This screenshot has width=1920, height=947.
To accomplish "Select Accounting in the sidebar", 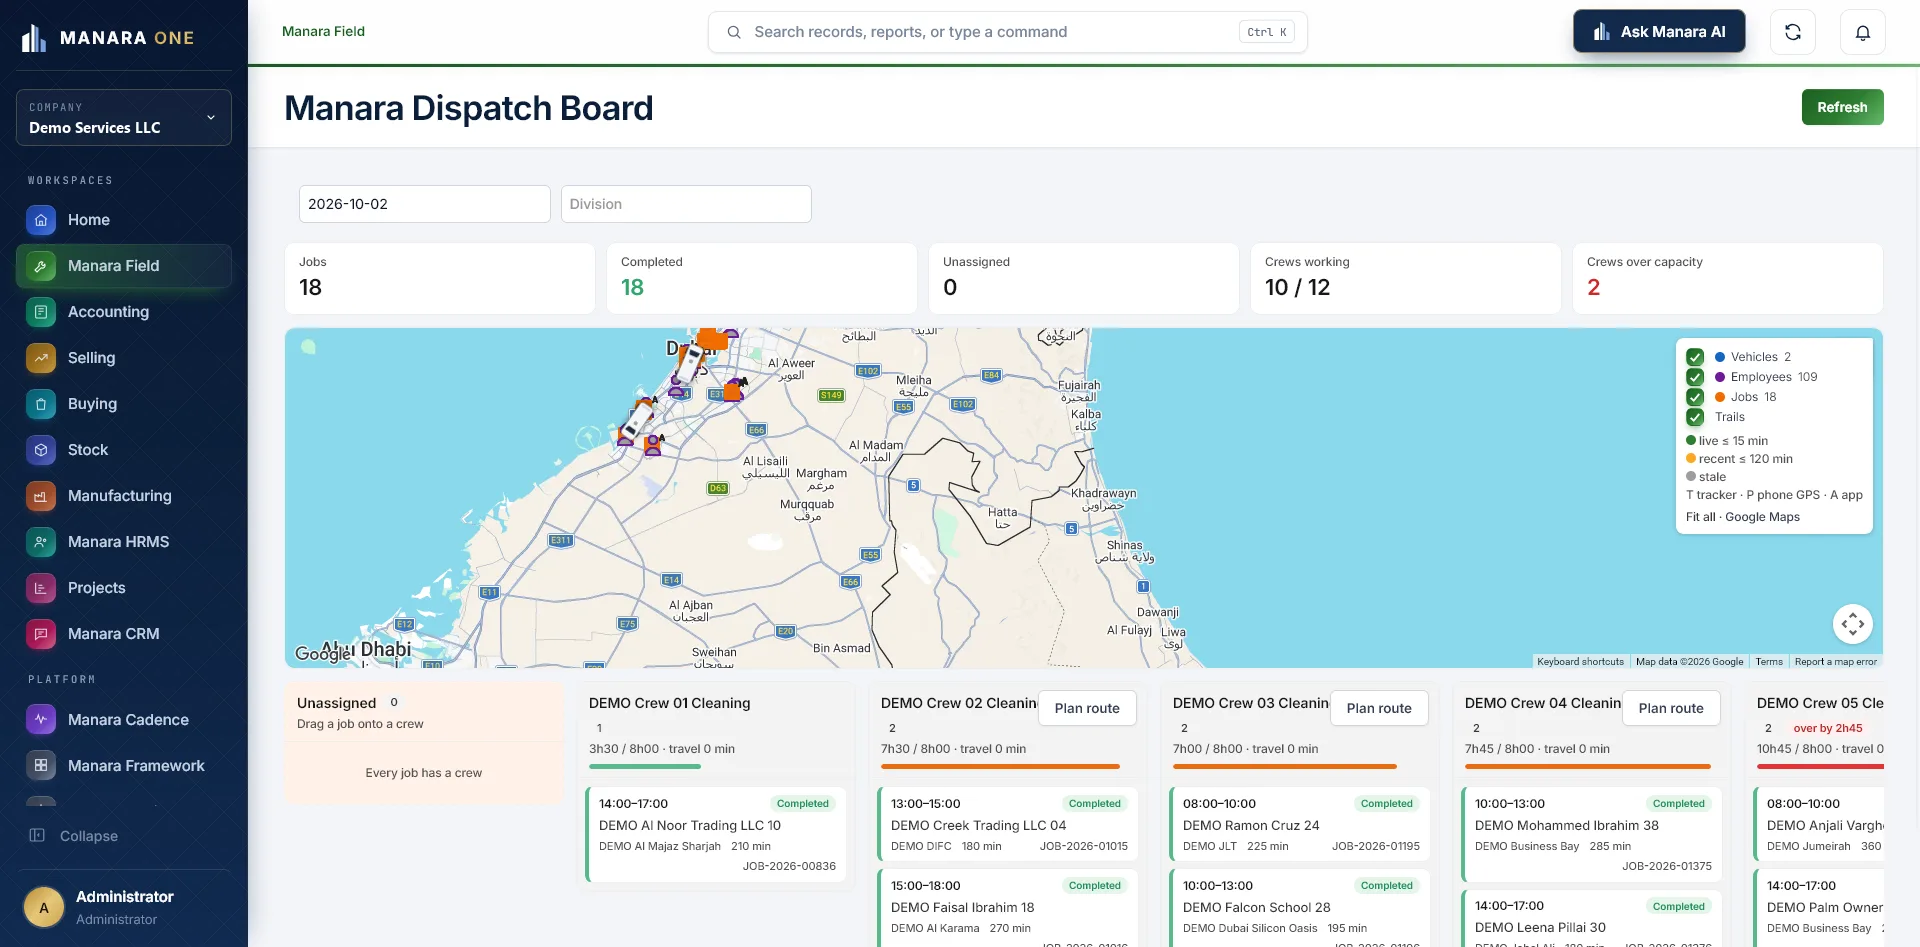I will pos(124,312).
